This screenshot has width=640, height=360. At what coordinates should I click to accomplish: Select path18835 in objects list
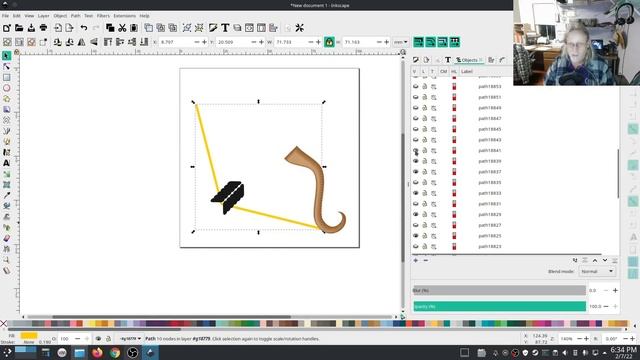pyautogui.click(x=489, y=182)
